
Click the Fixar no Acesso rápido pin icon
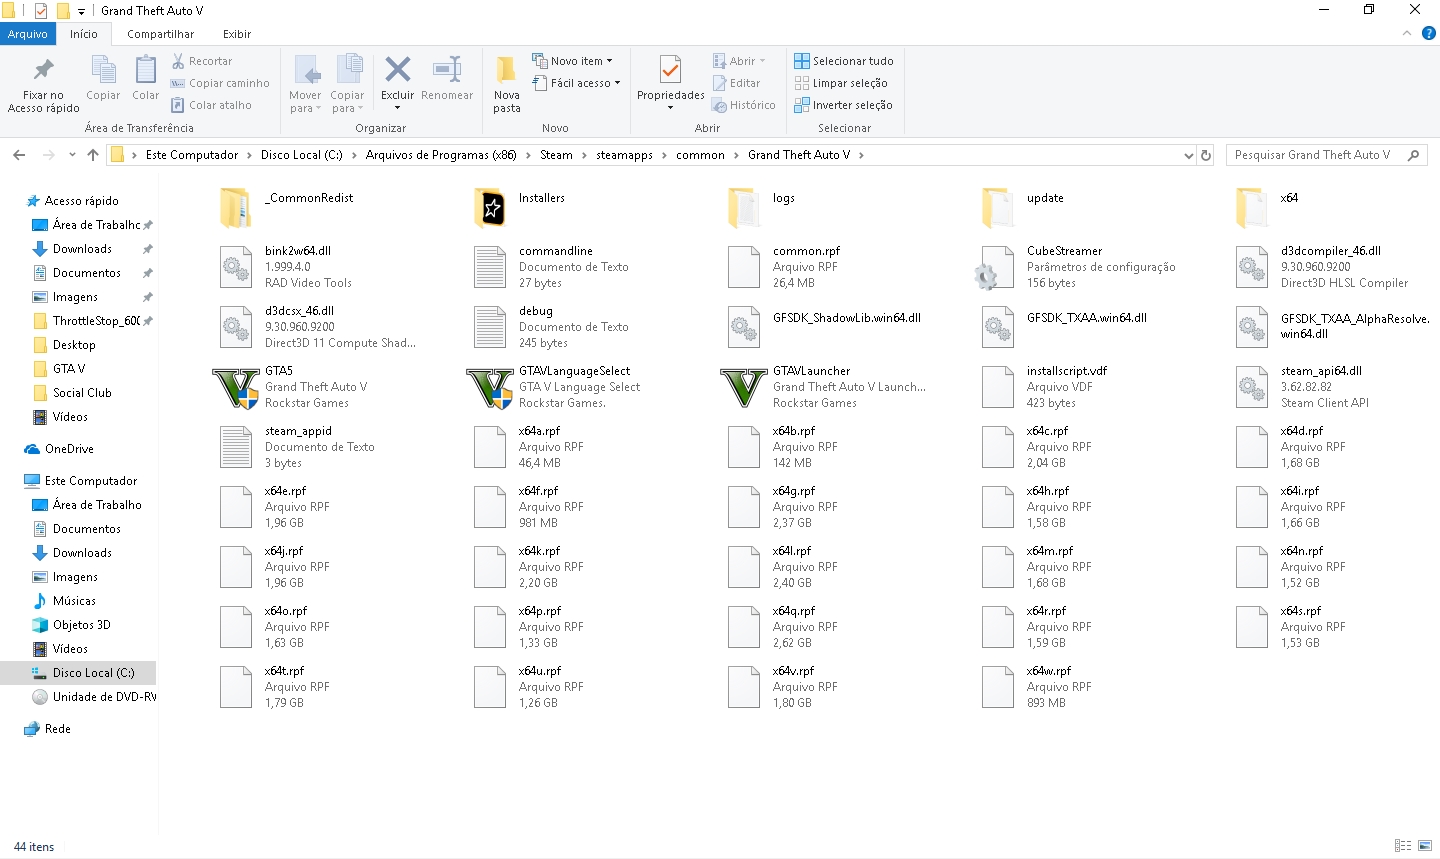tap(43, 70)
